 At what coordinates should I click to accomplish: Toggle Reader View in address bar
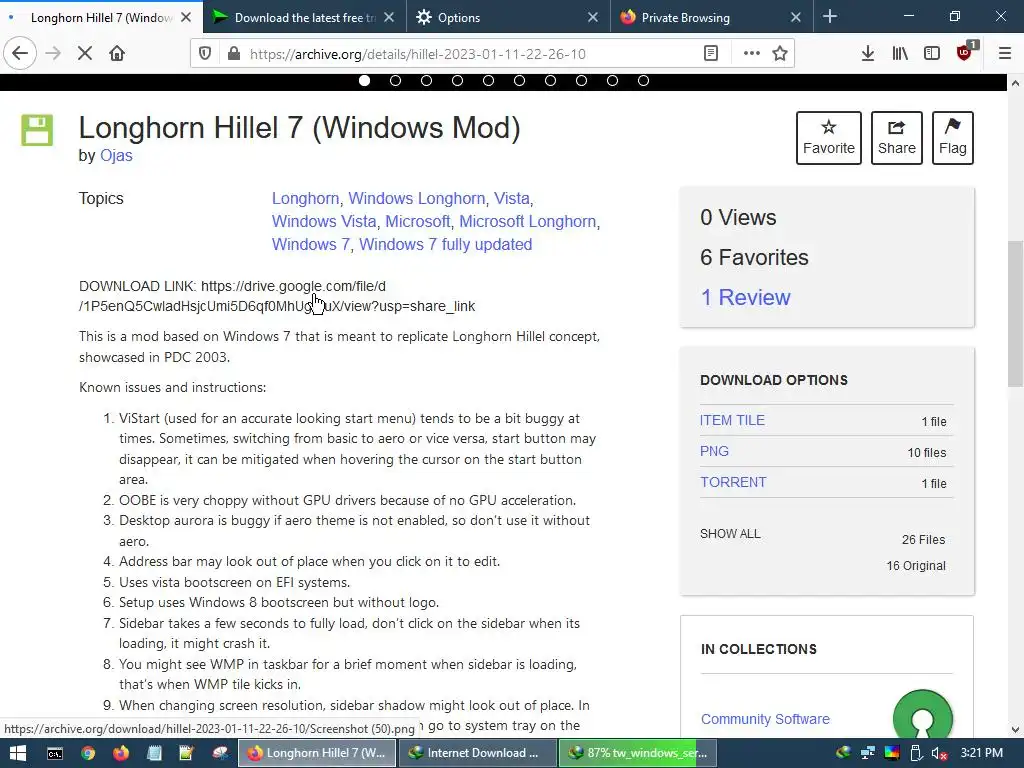(x=711, y=54)
